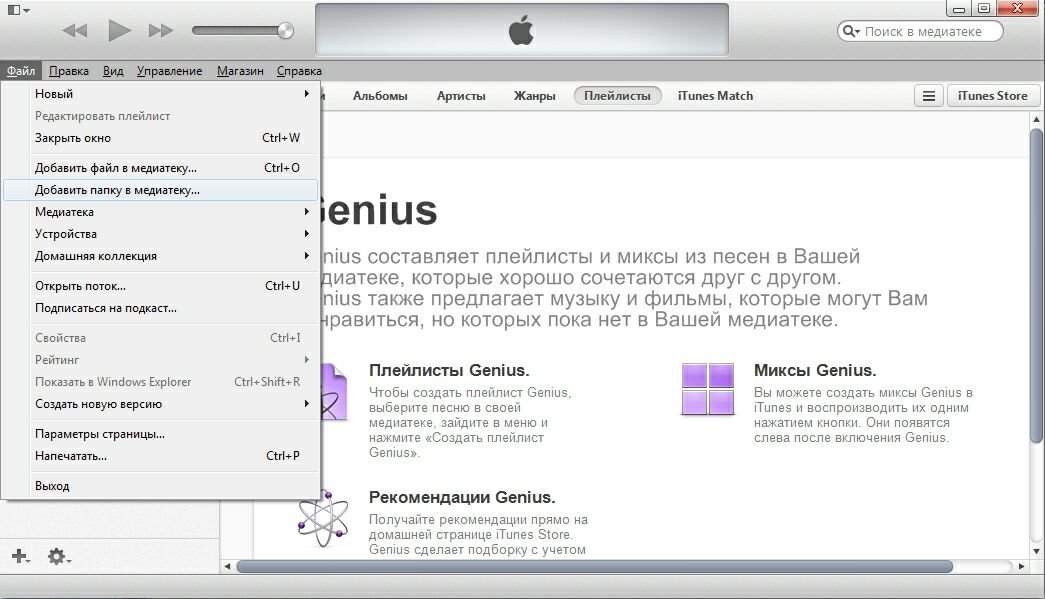Open the gear settings icon at the bottom

coord(57,556)
